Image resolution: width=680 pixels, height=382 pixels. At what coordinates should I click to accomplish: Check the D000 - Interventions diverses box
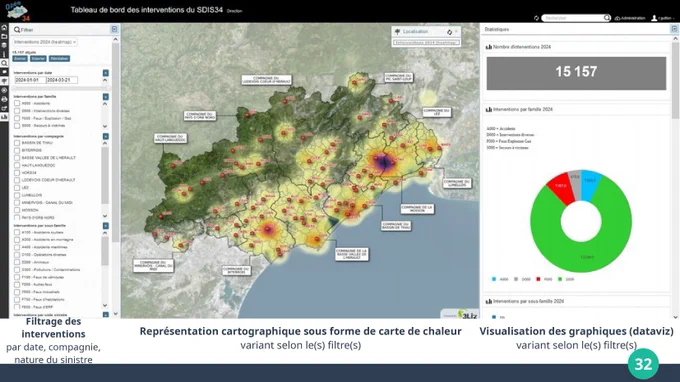point(17,111)
